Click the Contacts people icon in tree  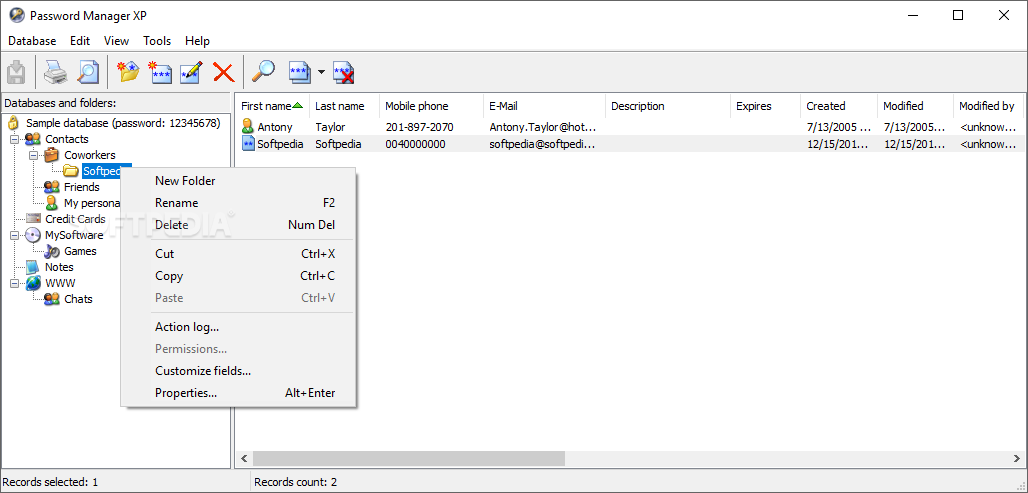tap(32, 139)
